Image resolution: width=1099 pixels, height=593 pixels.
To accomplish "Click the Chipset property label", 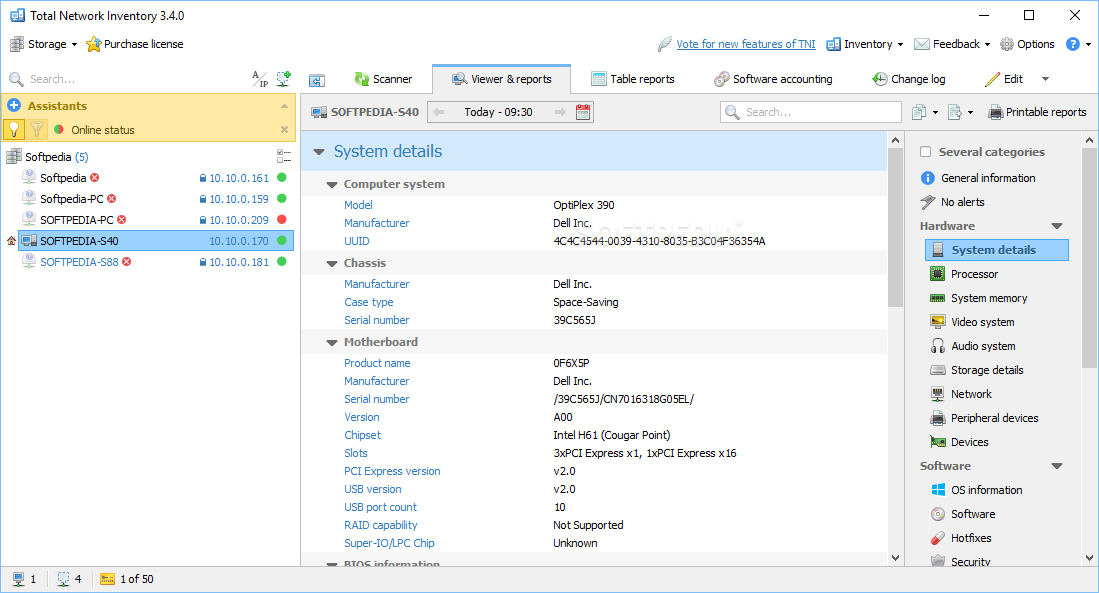I will [x=362, y=435].
